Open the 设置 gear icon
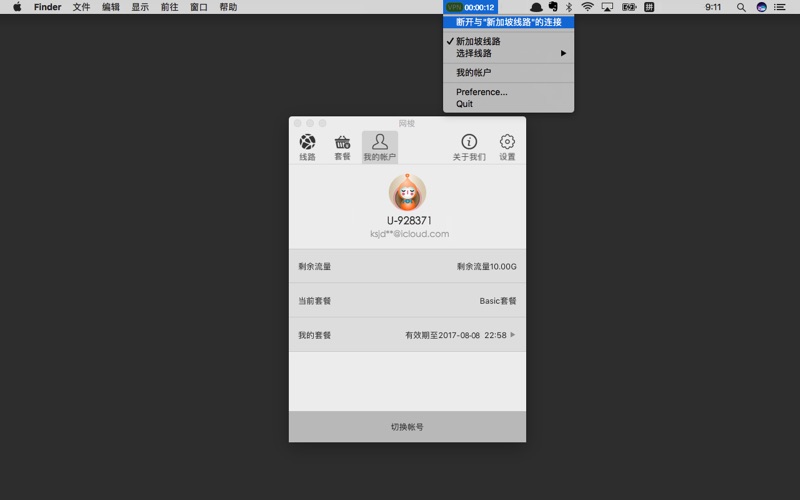Viewport: 800px width, 500px height. coord(507,146)
